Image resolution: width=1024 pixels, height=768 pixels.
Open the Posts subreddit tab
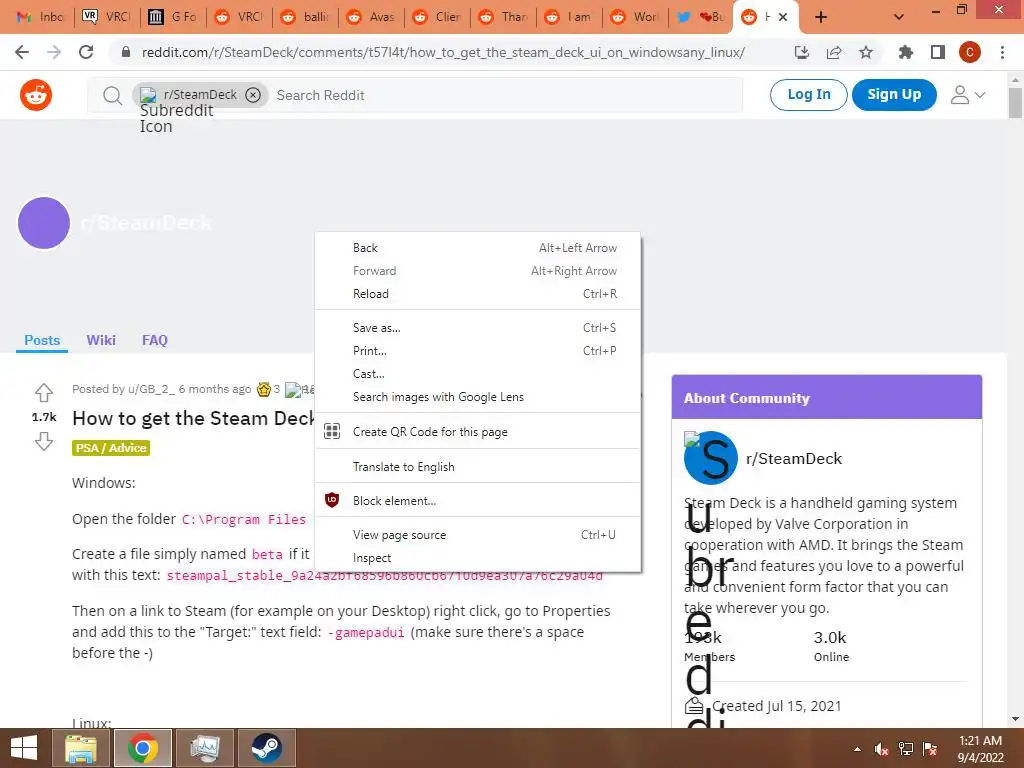[x=42, y=340]
